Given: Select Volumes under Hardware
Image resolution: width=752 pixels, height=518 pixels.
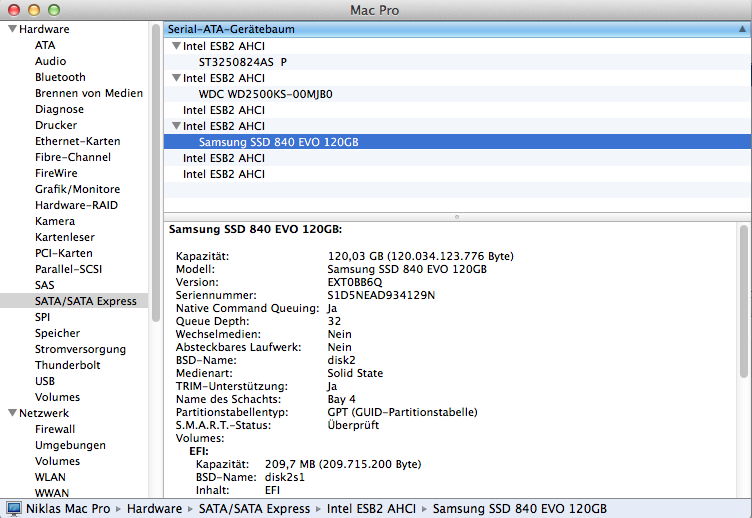Looking at the screenshot, I should point(57,397).
